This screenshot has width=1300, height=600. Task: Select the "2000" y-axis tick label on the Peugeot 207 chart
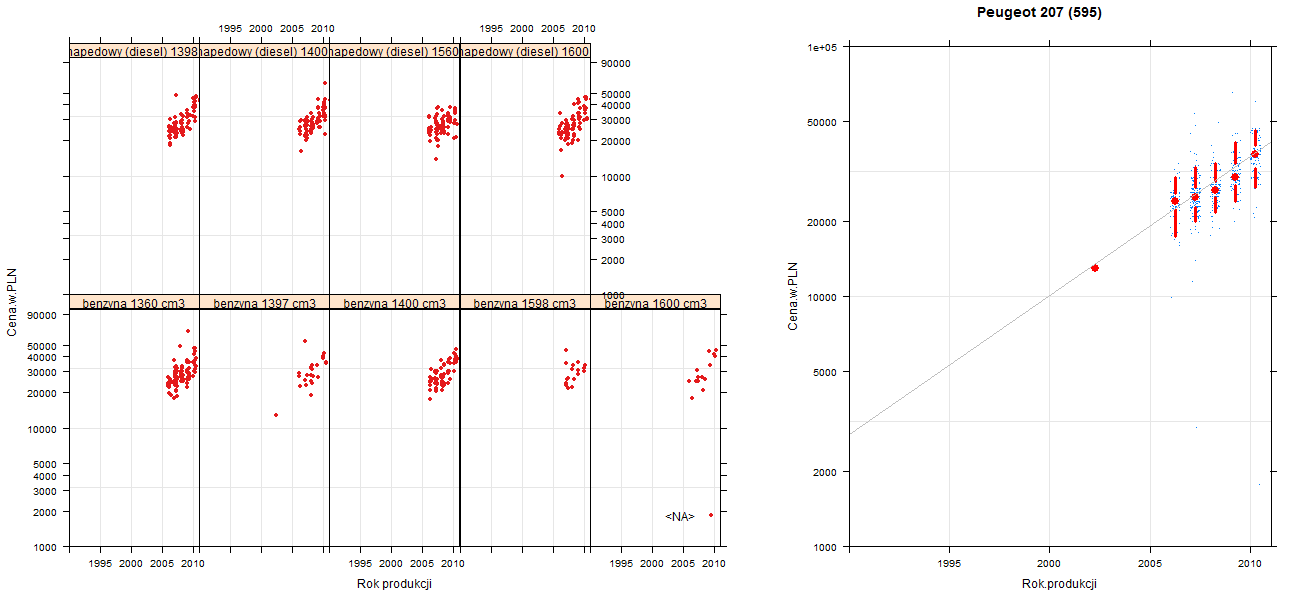coord(827,471)
